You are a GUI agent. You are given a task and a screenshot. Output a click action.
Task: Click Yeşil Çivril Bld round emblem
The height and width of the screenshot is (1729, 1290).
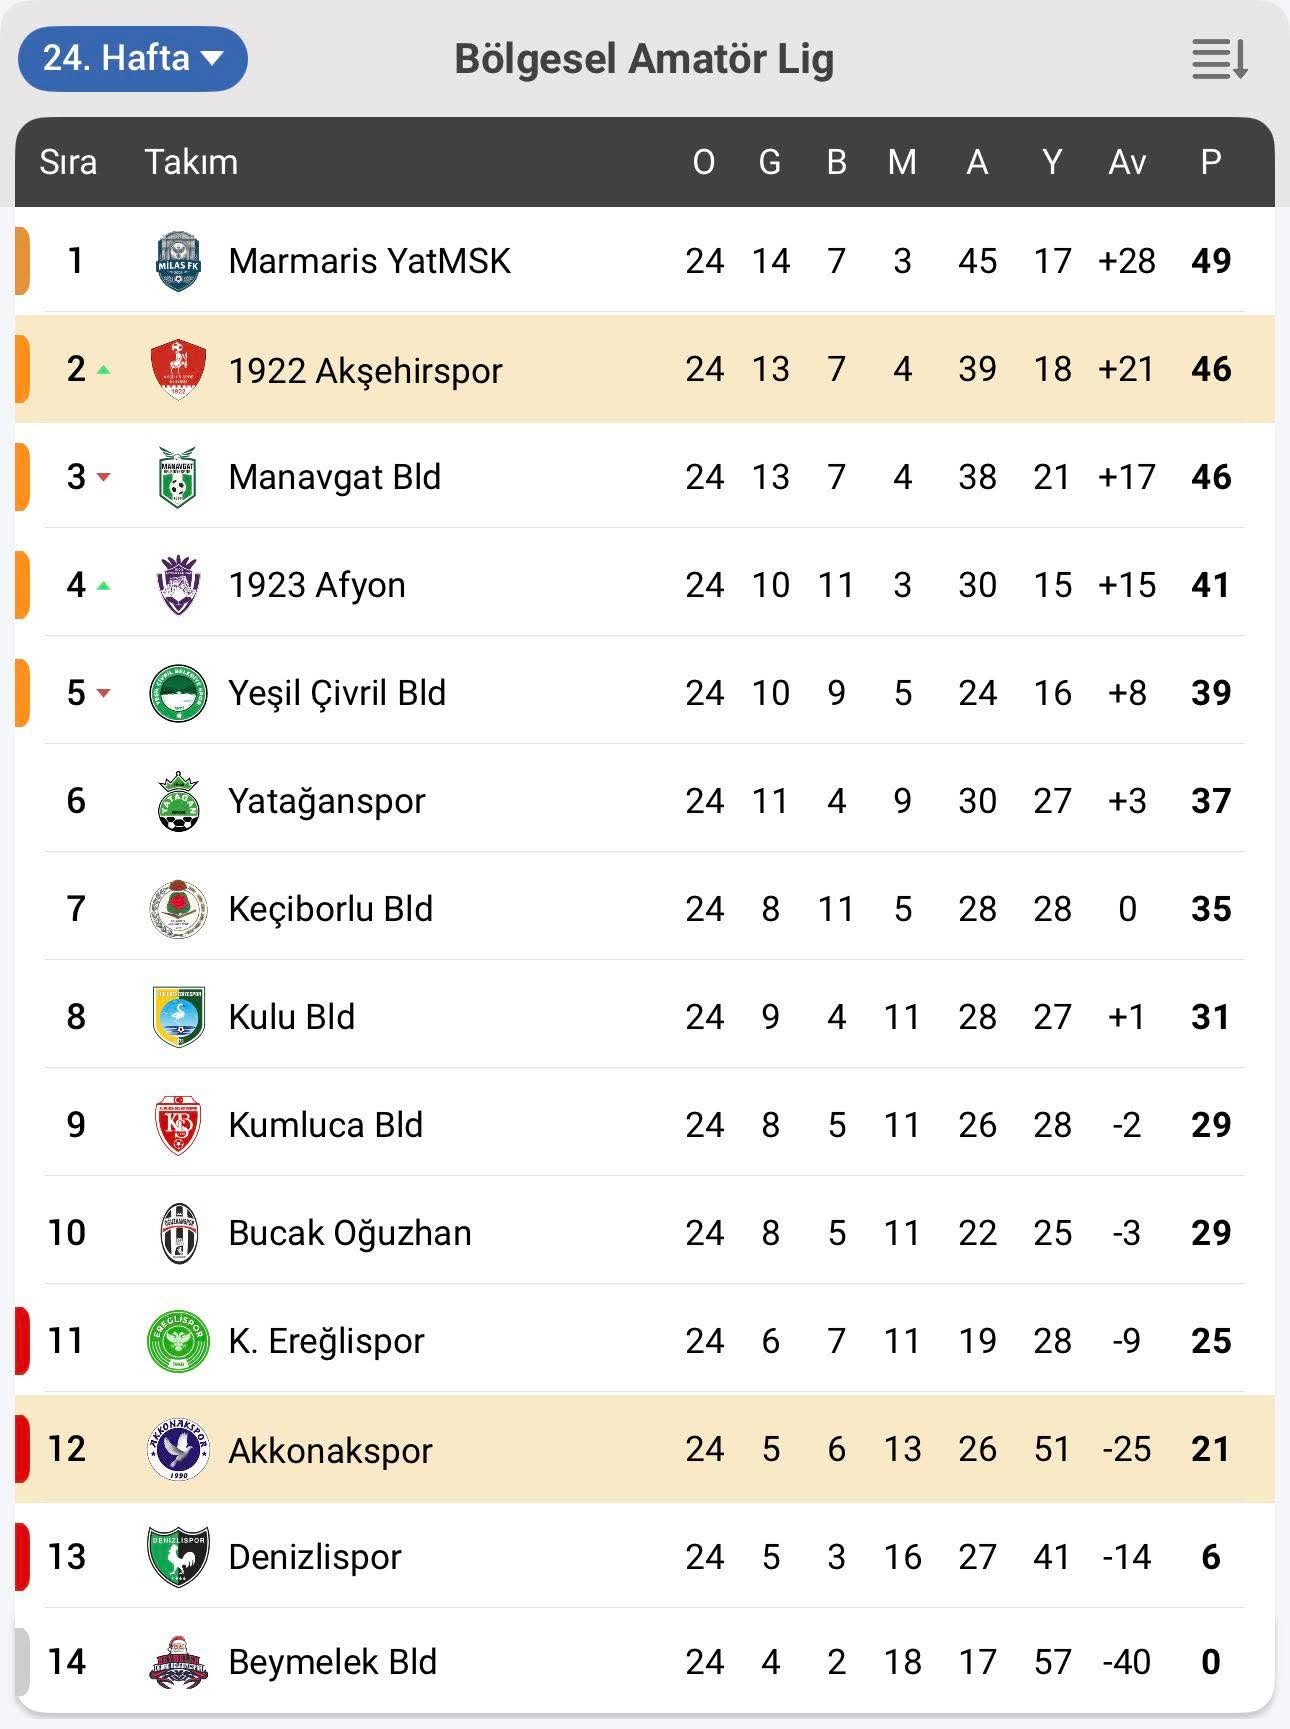coord(179,693)
